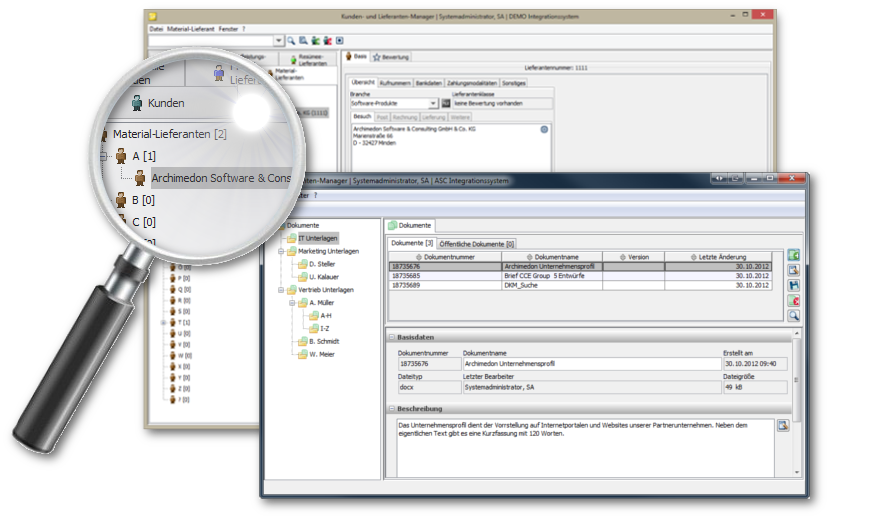Switch to the Zahlungsmodalitäten tab
Screen dimensions: 876x529
(472, 83)
